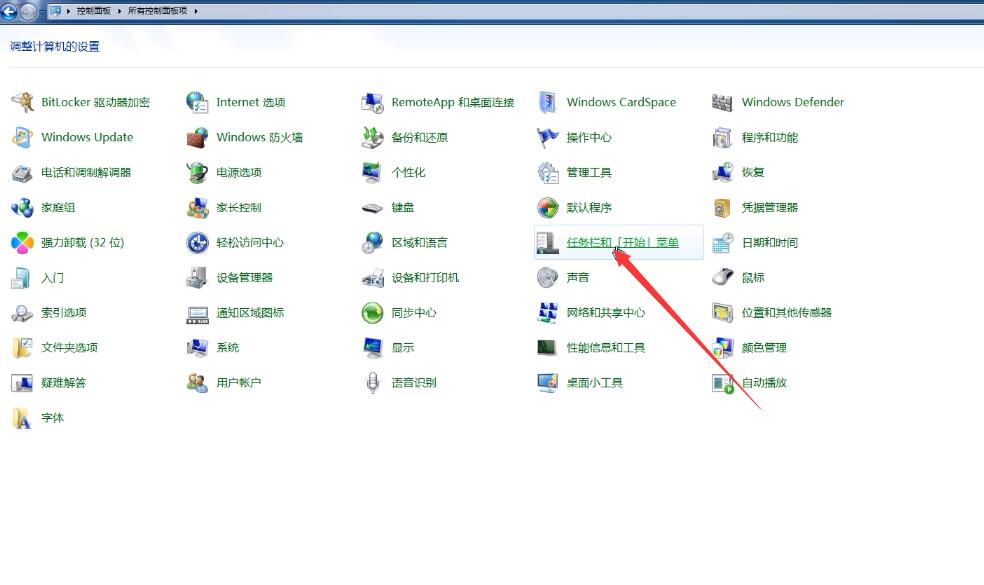
Task: Open the 桌面小工具 link
Action: tap(594, 383)
